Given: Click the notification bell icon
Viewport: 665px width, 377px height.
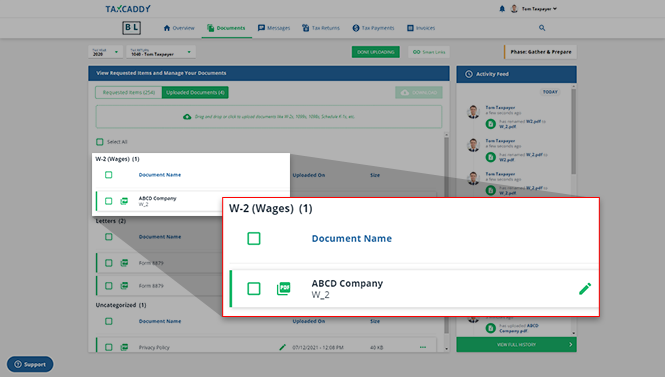Looking at the screenshot, I should [x=502, y=8].
